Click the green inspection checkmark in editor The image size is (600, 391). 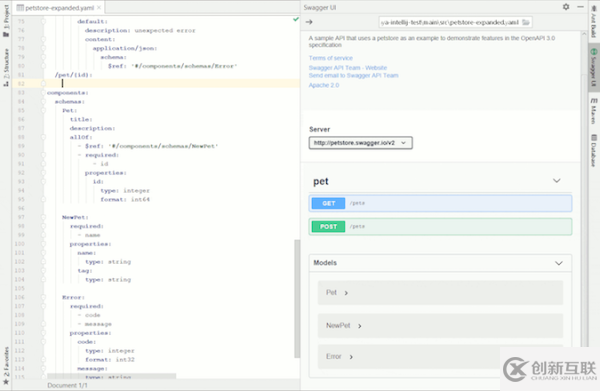296,19
